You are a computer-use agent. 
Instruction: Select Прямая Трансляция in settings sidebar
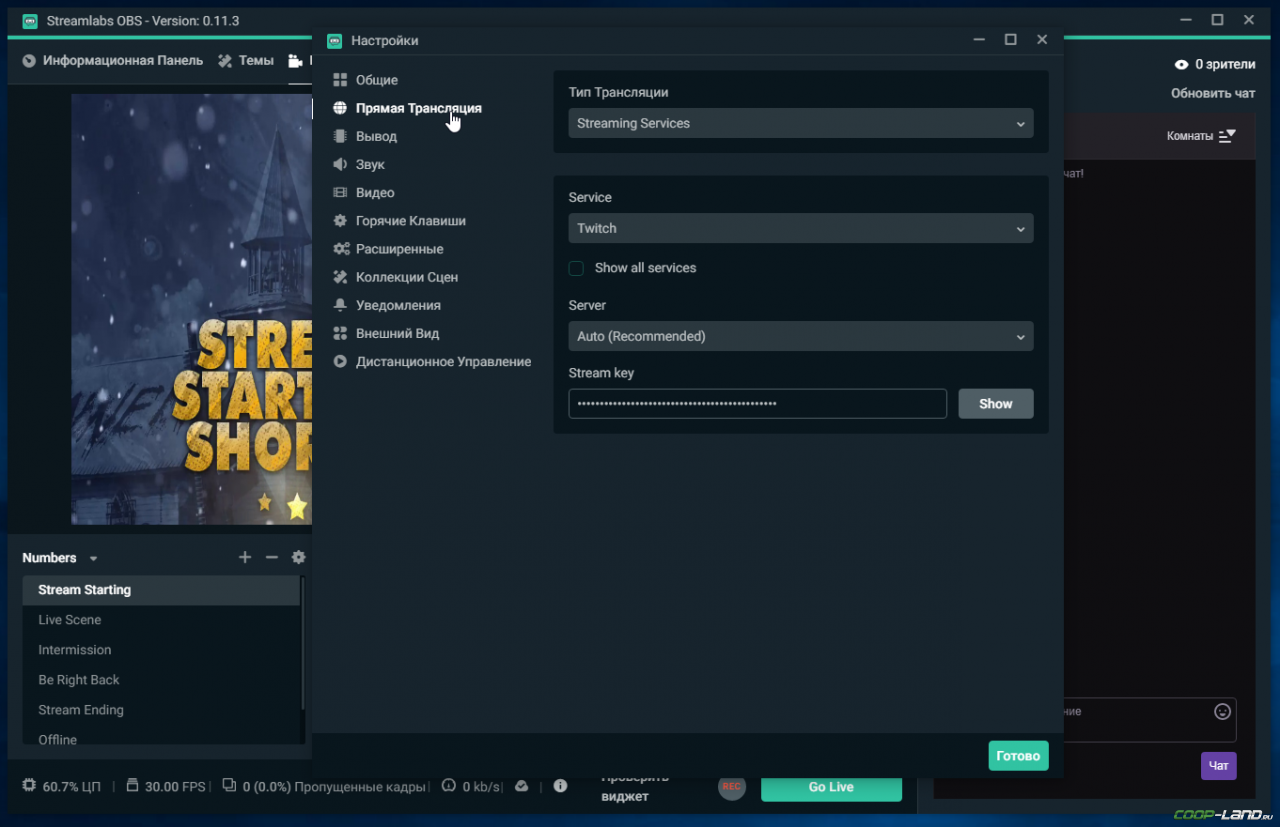(x=418, y=108)
